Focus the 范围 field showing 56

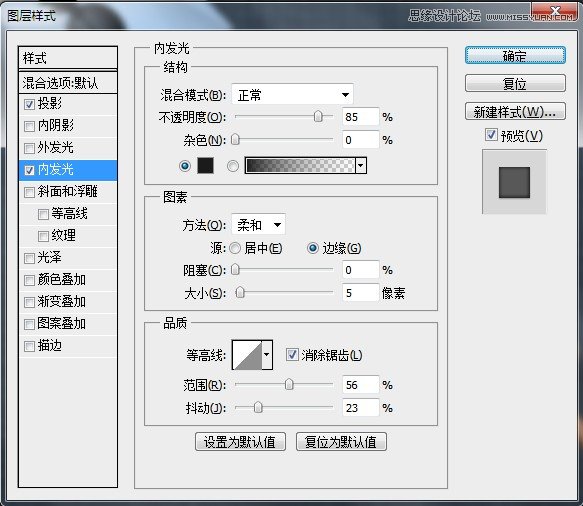pyautogui.click(x=360, y=384)
